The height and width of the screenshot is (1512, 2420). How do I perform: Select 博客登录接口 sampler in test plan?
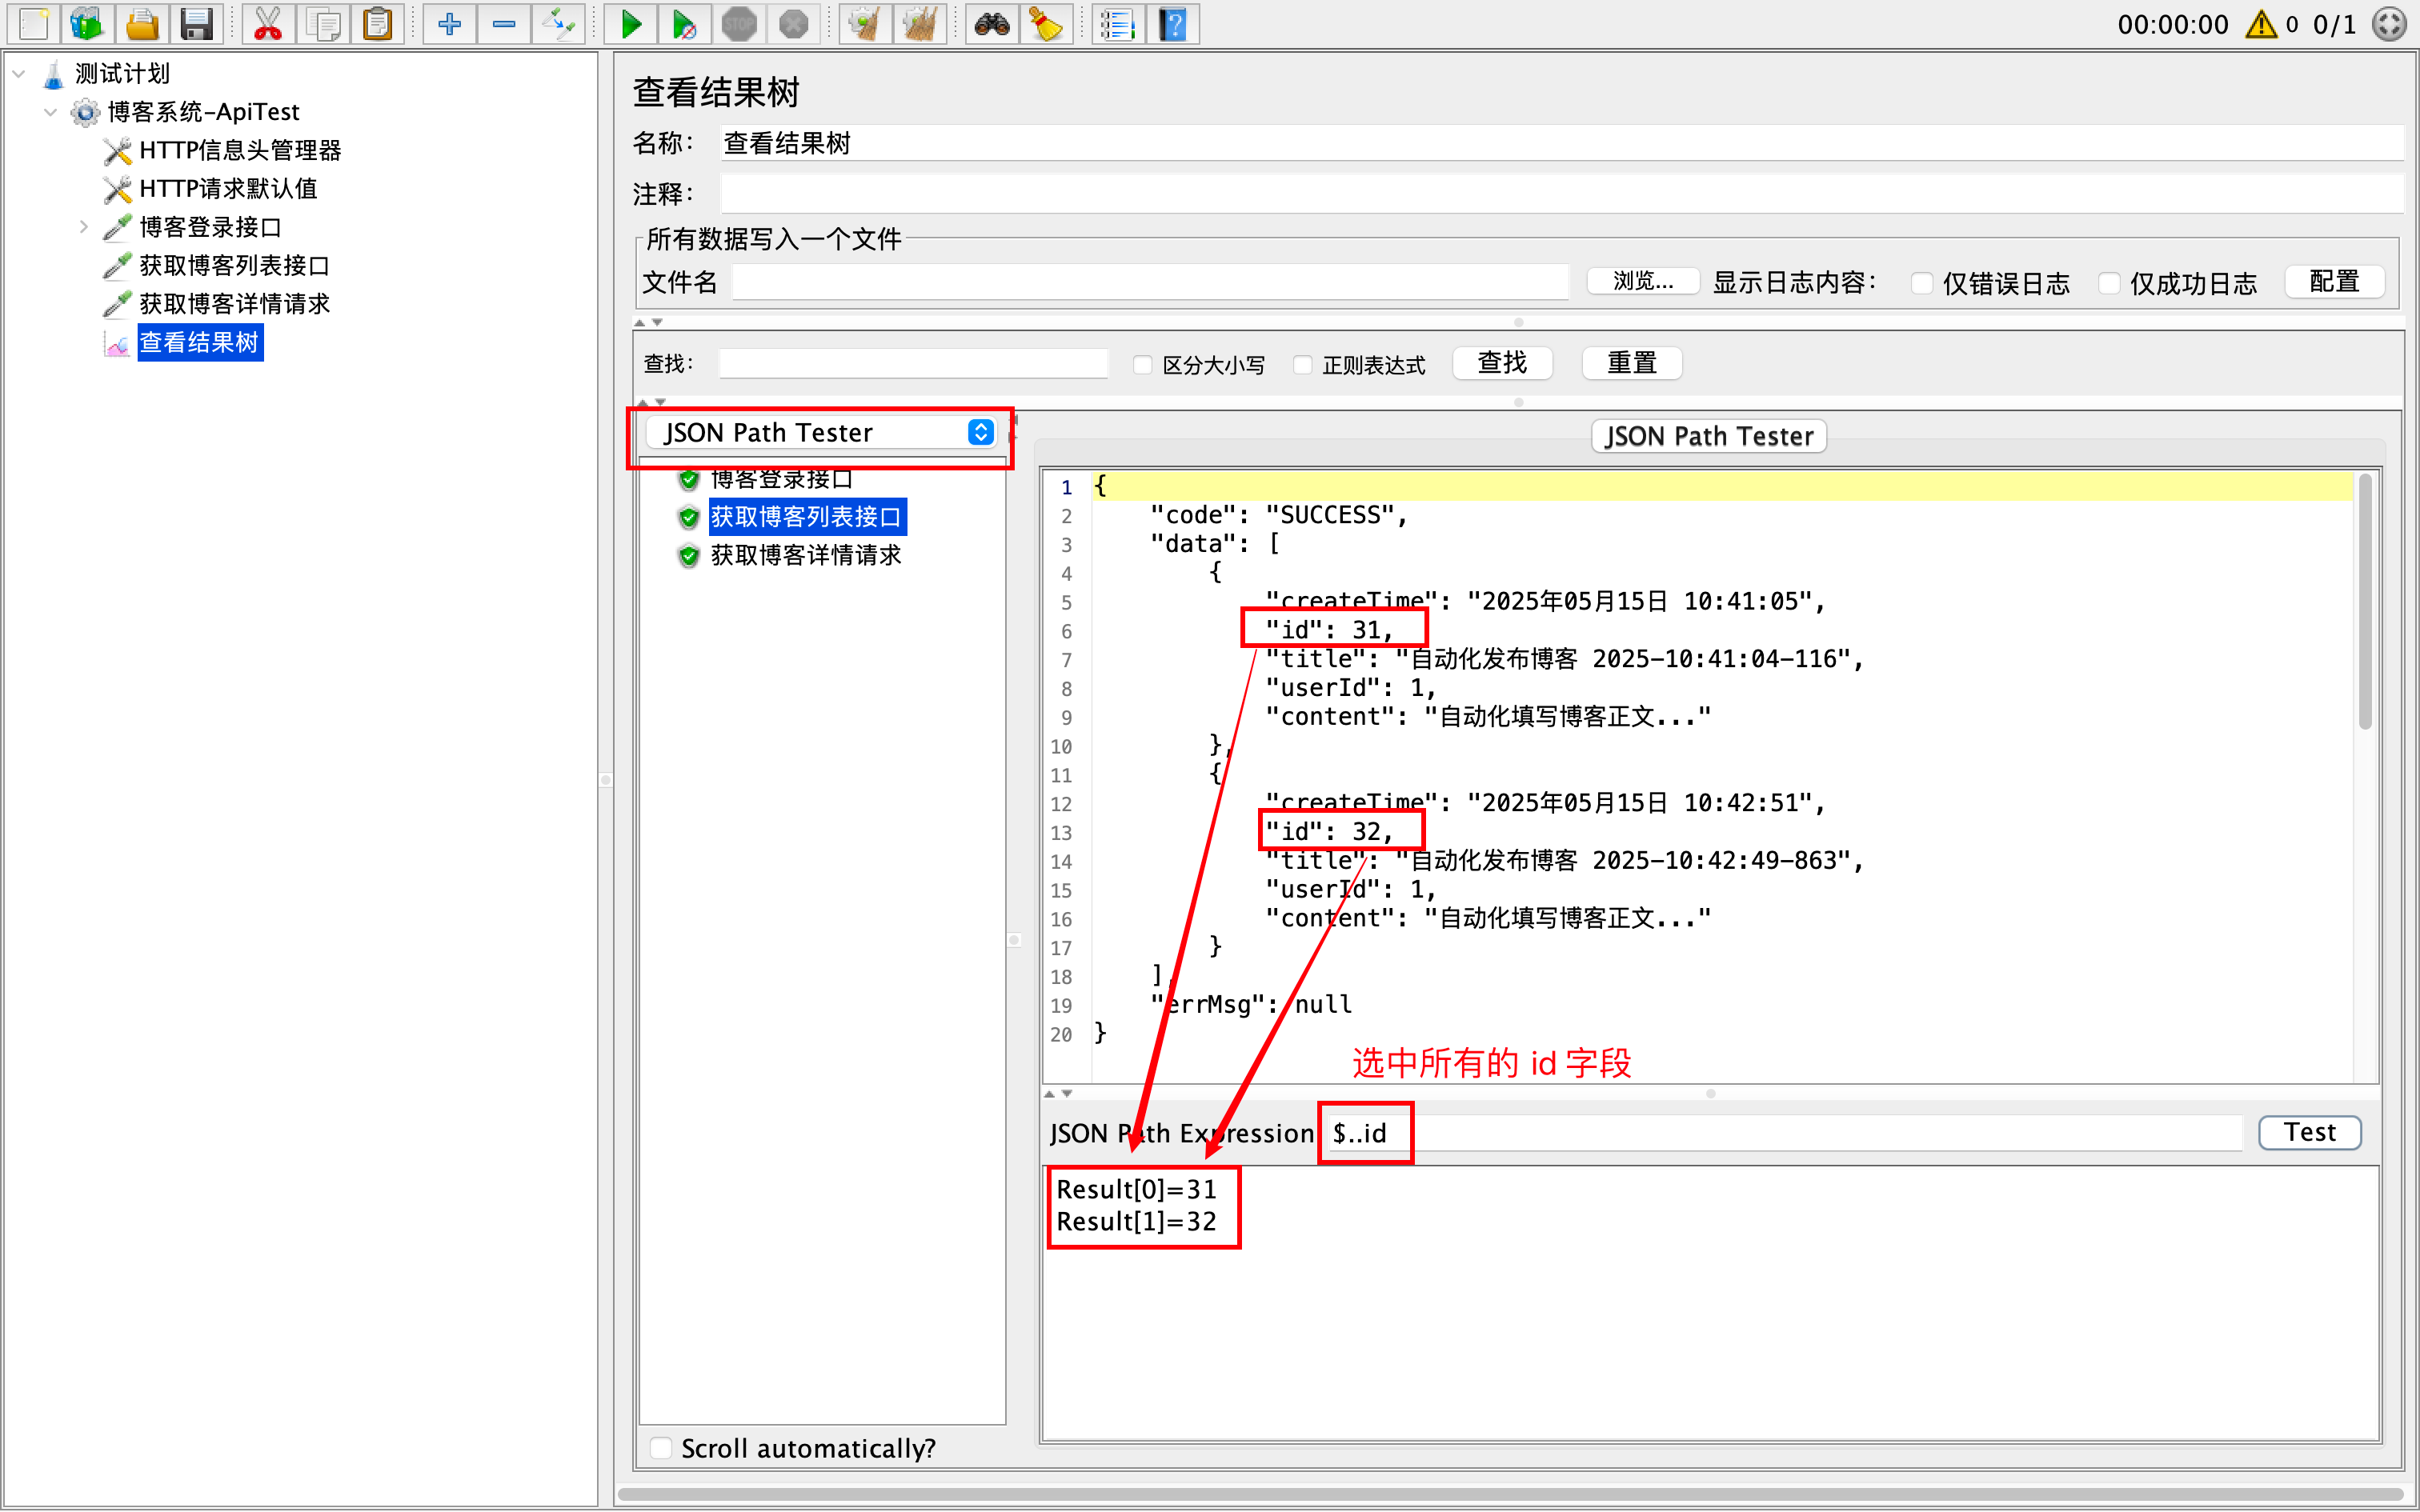coord(210,227)
